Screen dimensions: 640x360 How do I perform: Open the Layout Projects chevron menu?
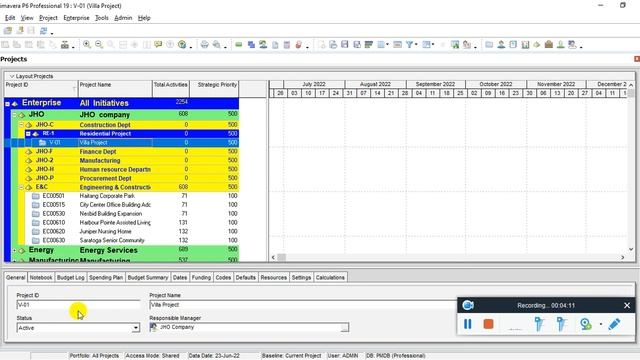(x=12, y=76)
